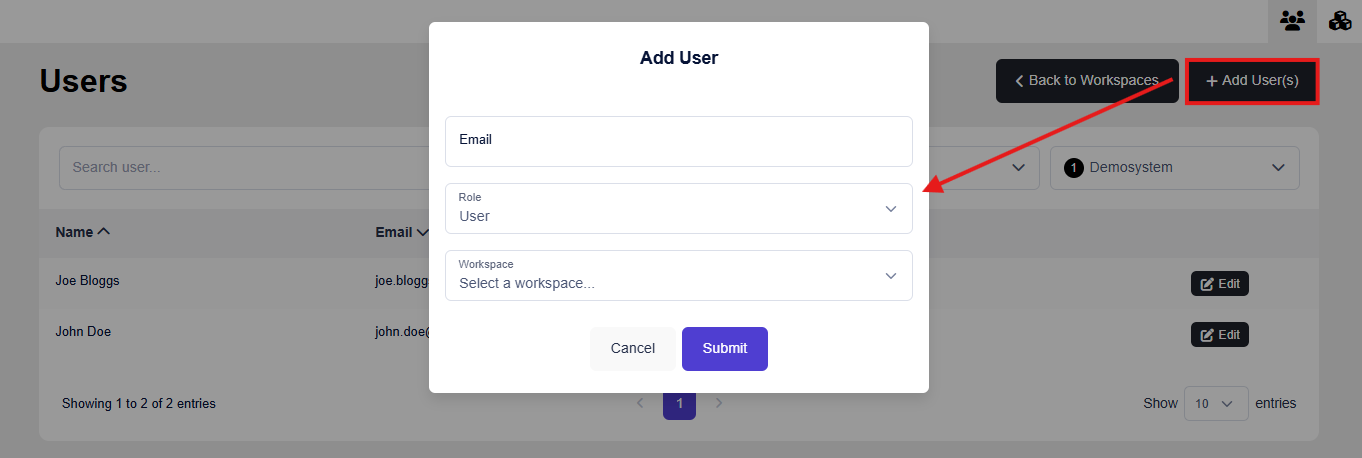Open the workspaces cubes icon

click(x=1340, y=21)
